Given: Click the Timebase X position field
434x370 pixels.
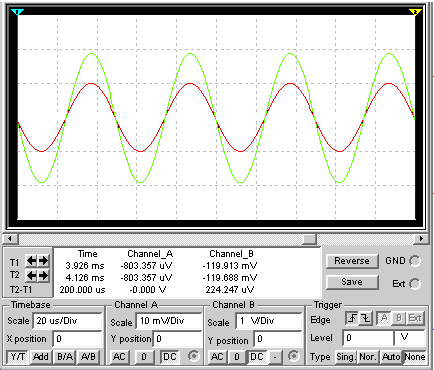Looking at the screenshot, I should (x=77, y=339).
